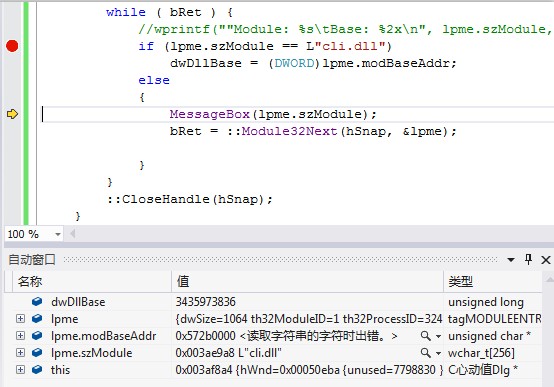Select value 0x003ae9a8 L"cli.dll"
The height and width of the screenshot is (387, 554).
click(x=228, y=353)
